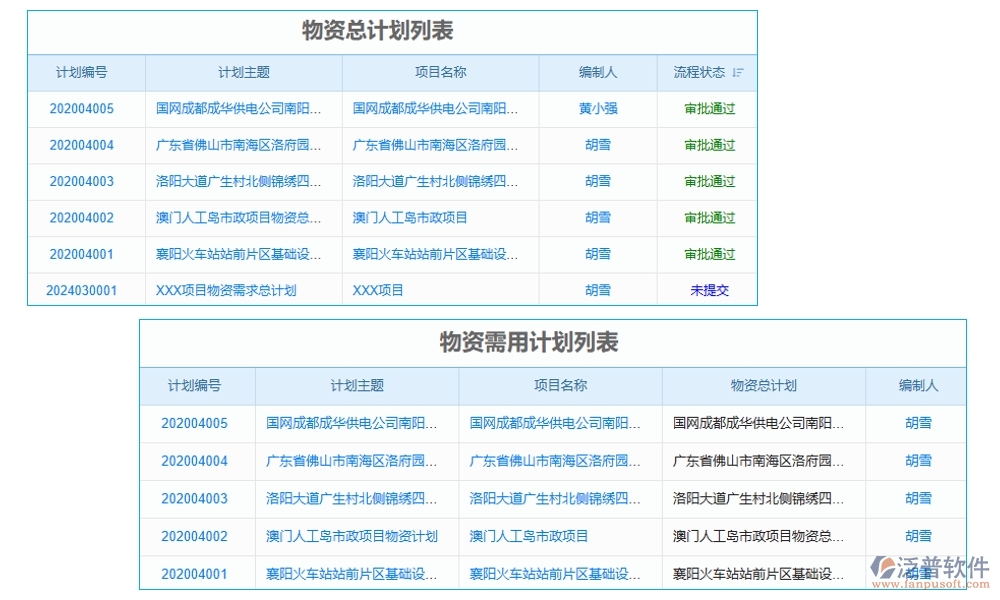1000x600 pixels.
Task: Click 审批通过 status of plan 202004001
Action: coord(709,254)
